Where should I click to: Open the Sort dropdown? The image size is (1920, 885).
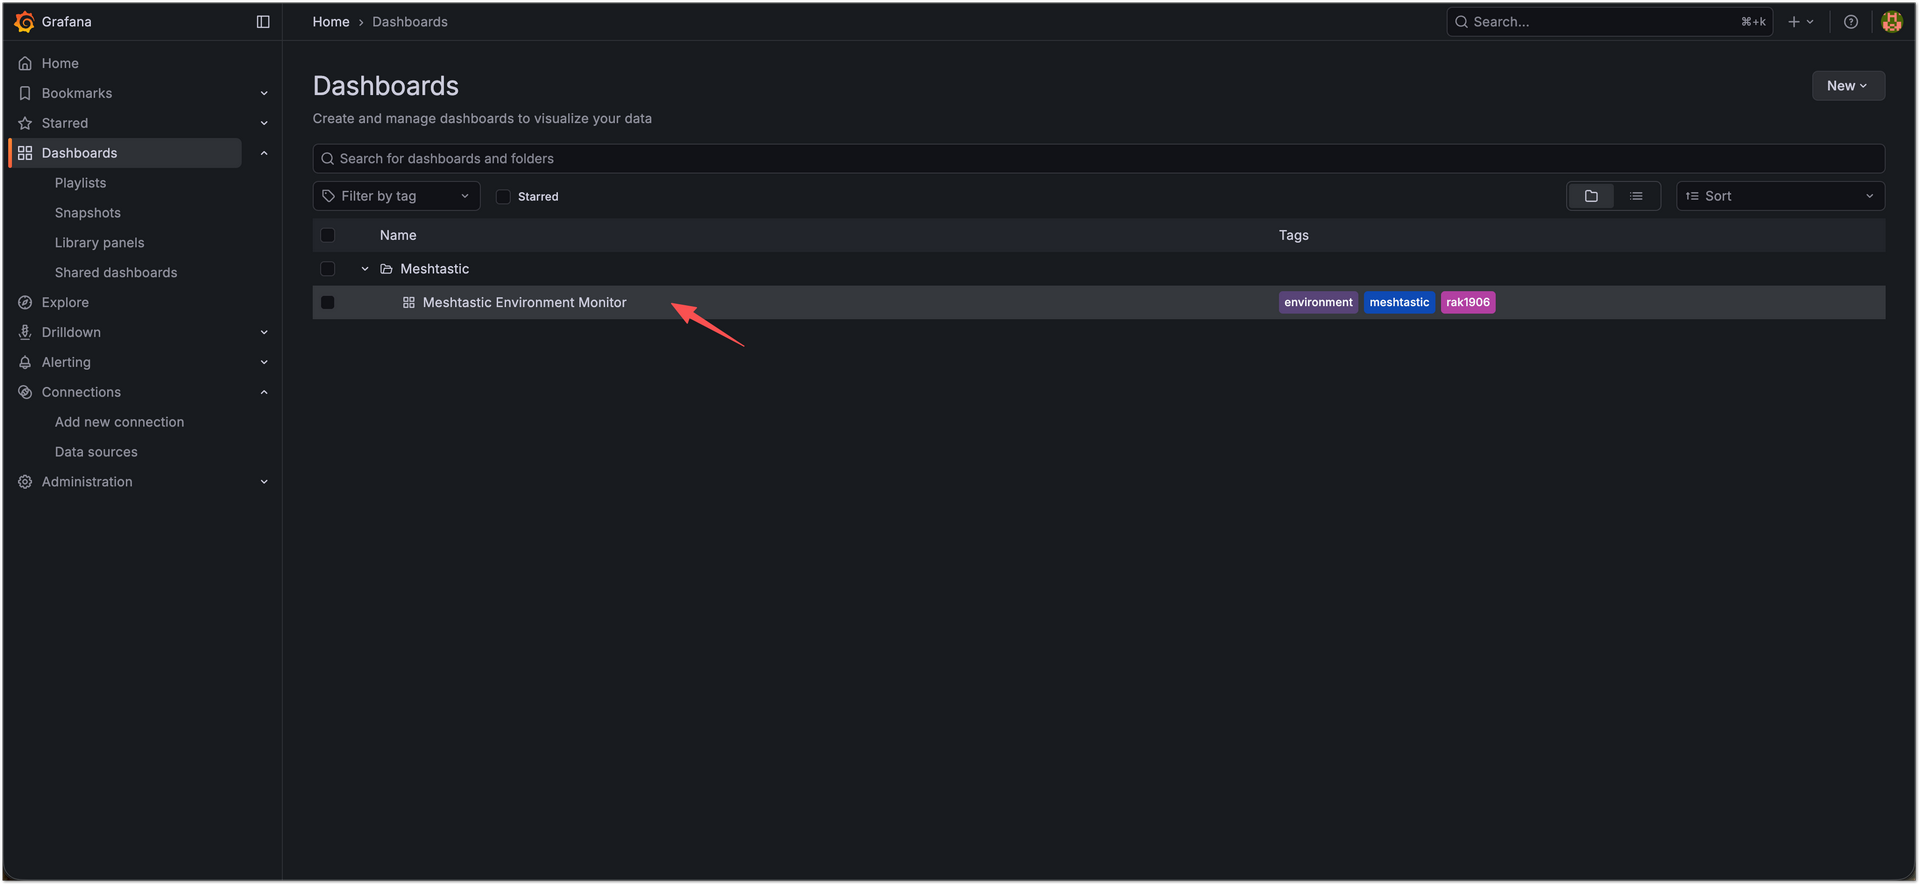(x=1780, y=196)
